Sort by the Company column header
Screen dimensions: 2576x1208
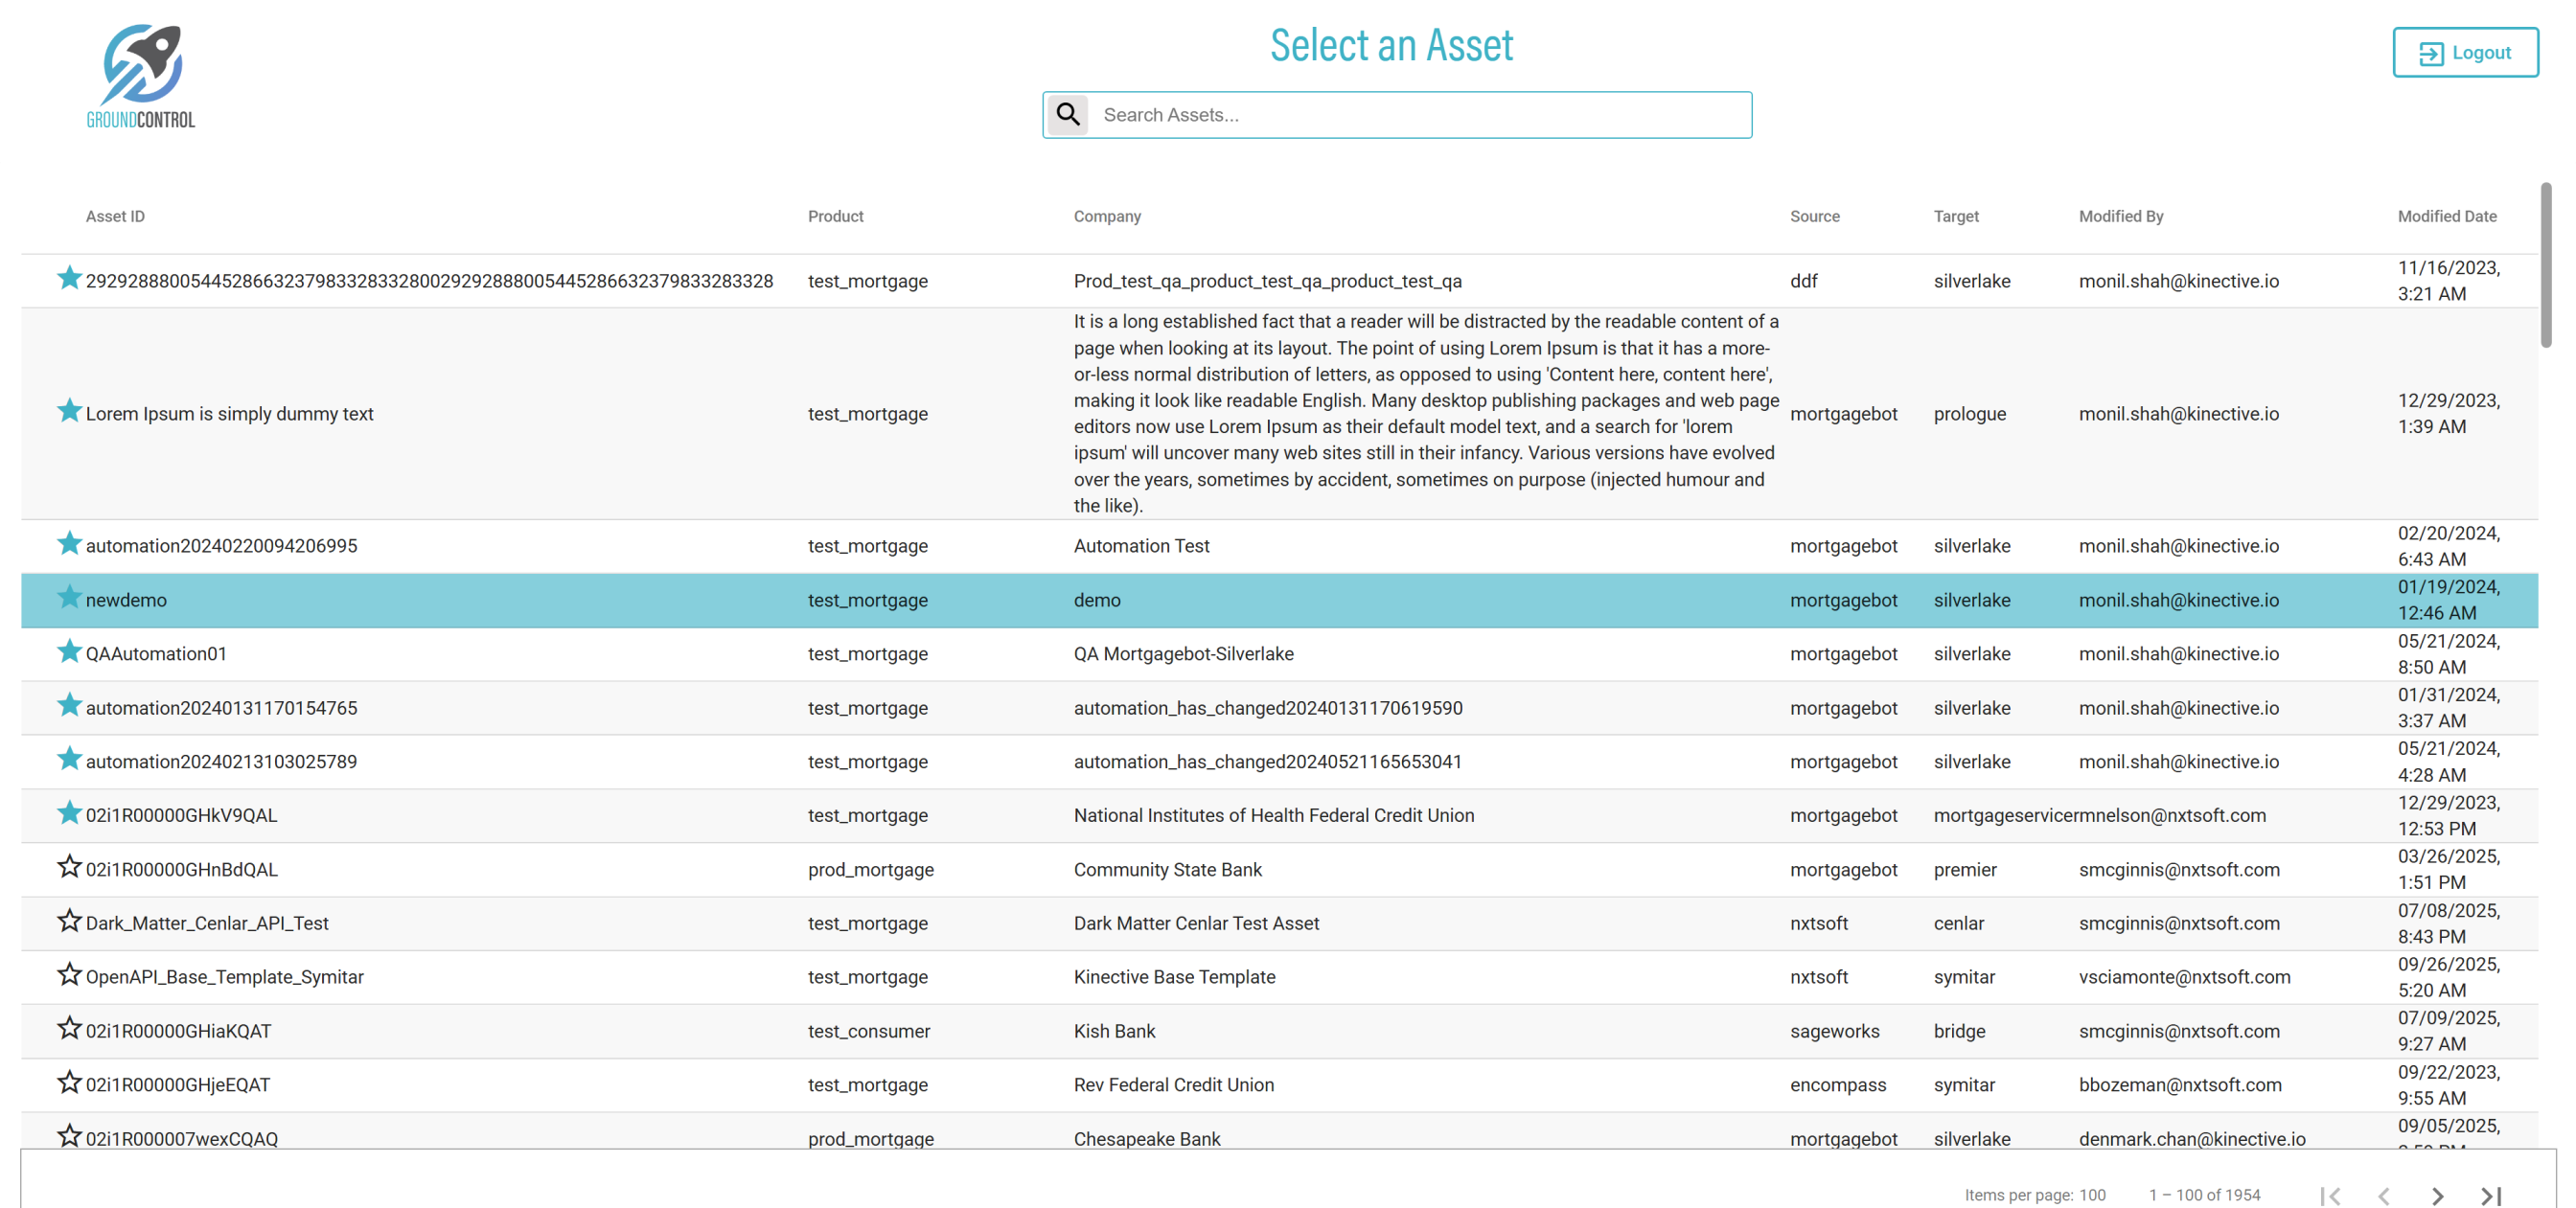coord(1107,216)
